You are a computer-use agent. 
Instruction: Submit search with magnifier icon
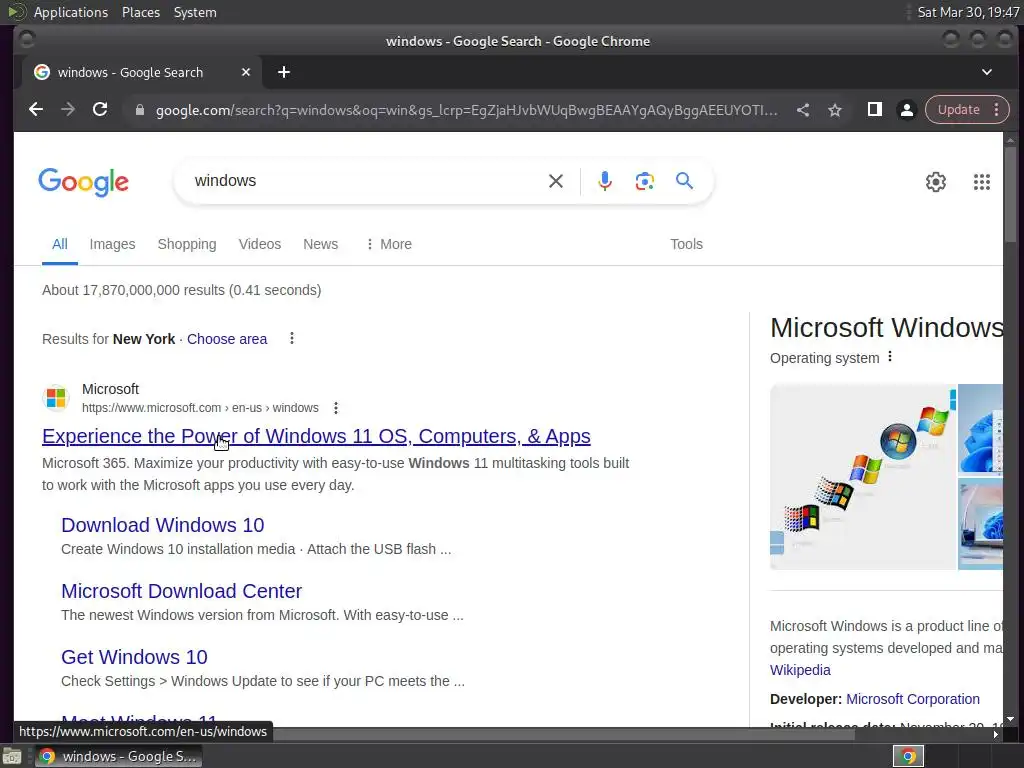coord(684,181)
